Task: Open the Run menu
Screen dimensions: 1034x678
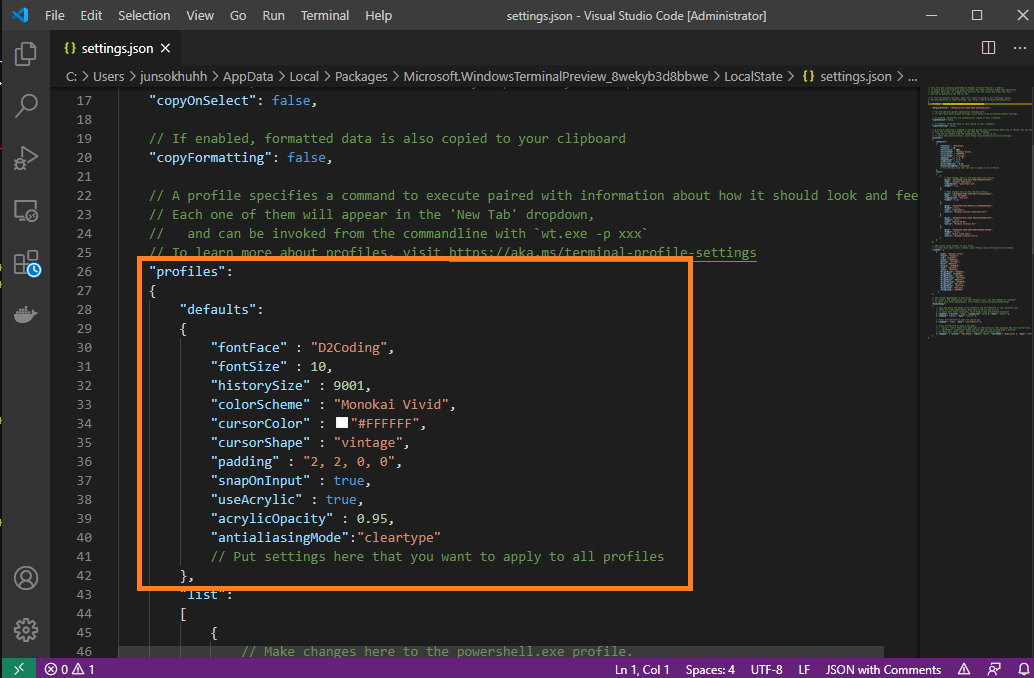Action: [274, 15]
